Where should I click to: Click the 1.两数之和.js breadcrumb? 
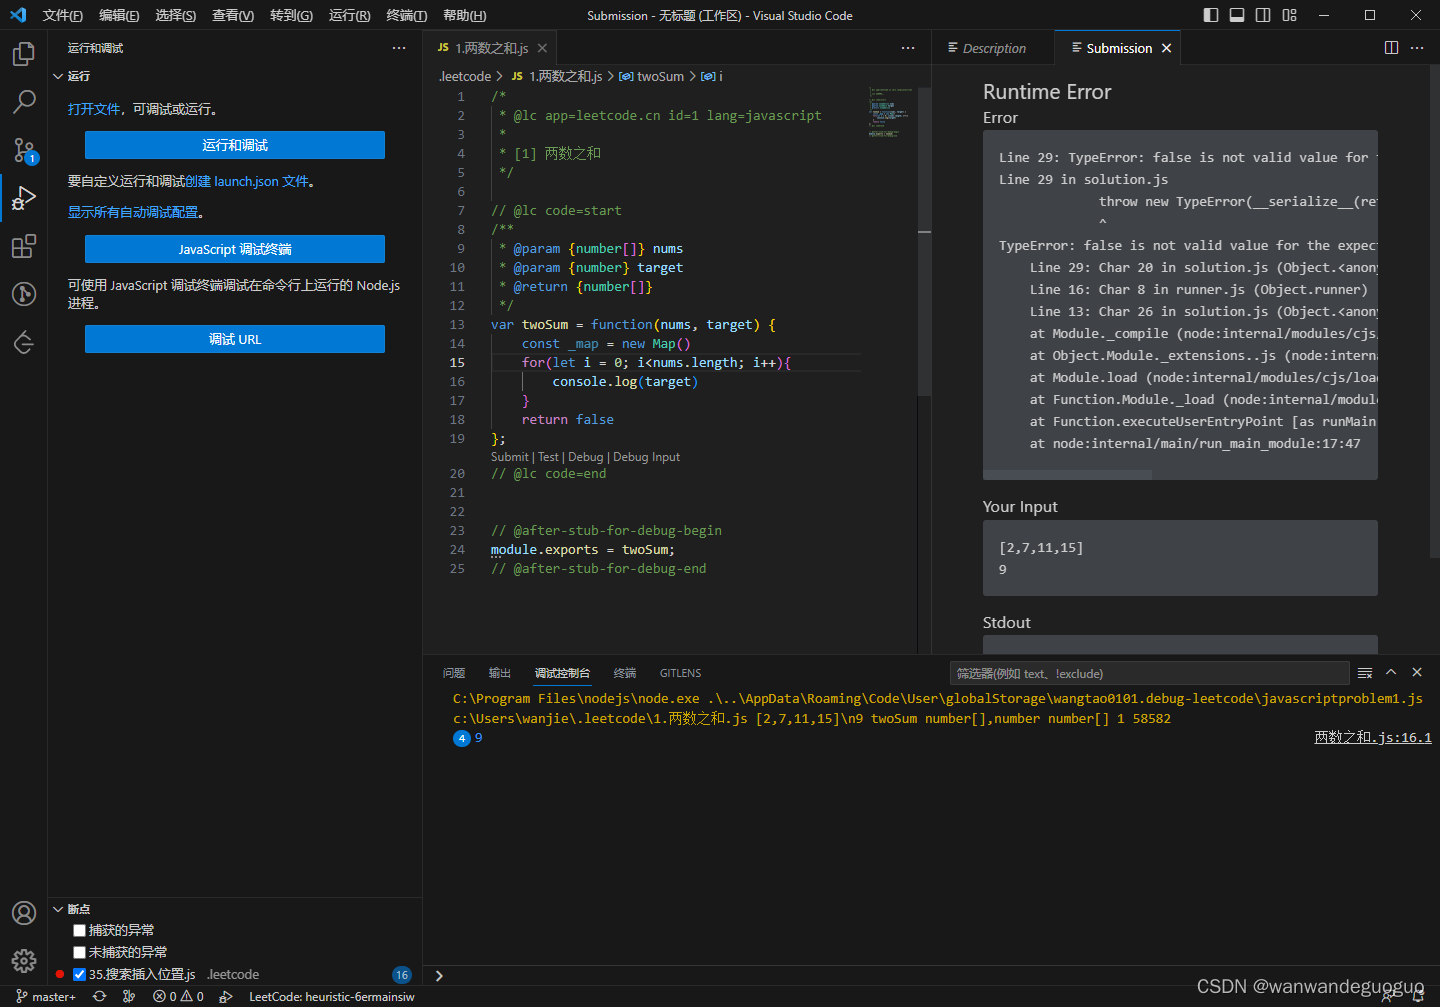557,76
